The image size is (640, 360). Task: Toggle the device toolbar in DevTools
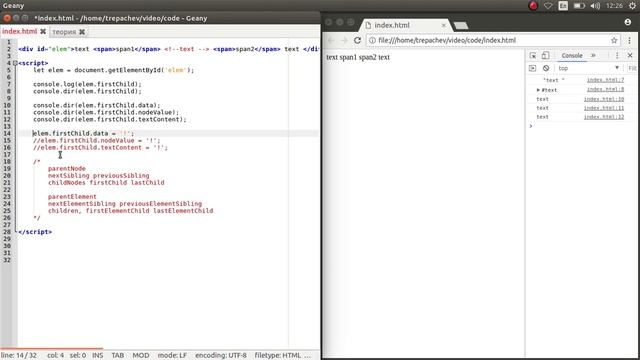[x=545, y=56]
